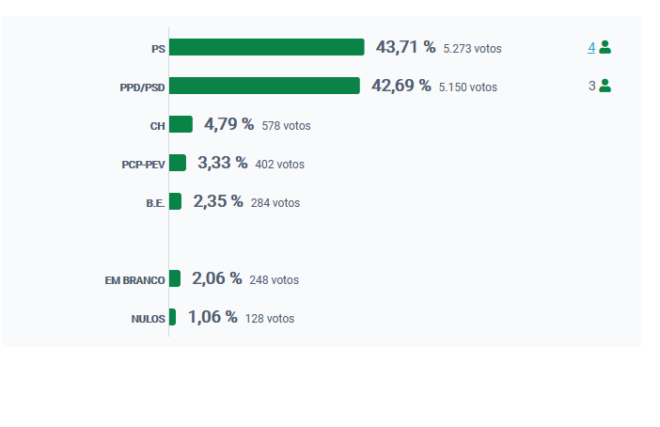The height and width of the screenshot is (427, 660).
Task: Click the NULOS green bar
Action: tap(172, 317)
